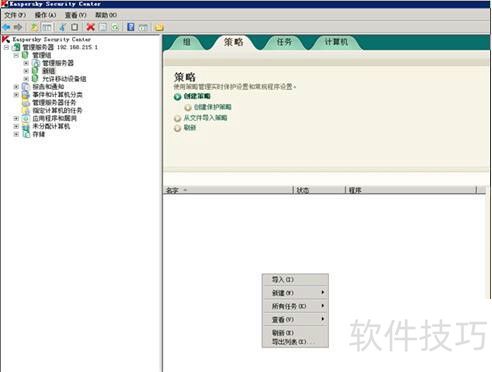
Task: Expand the 允许移动设备组 tree node
Action: 26,79
